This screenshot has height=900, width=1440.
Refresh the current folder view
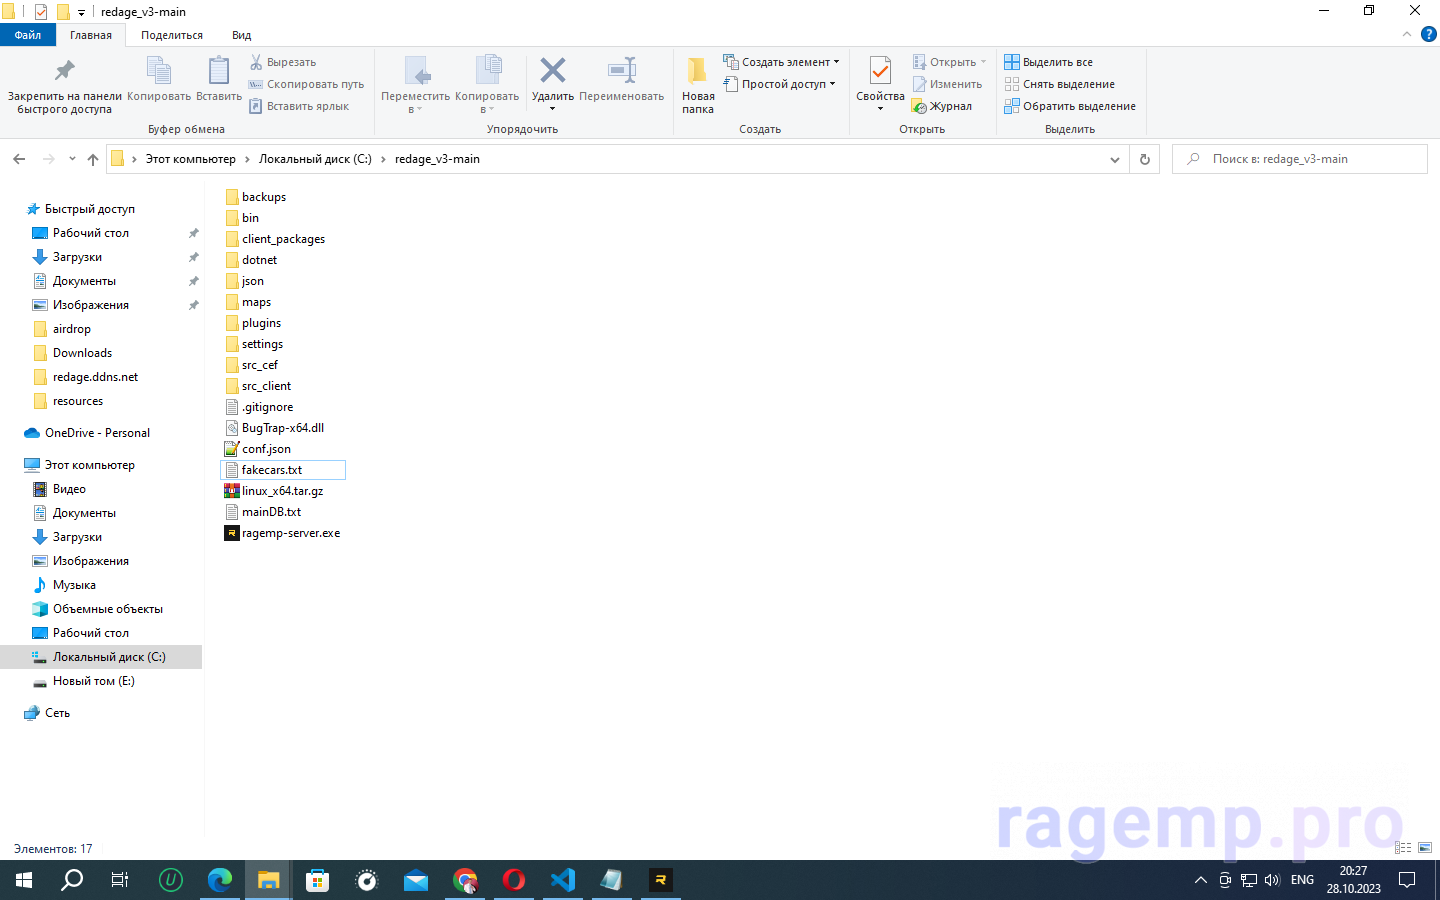(x=1145, y=159)
